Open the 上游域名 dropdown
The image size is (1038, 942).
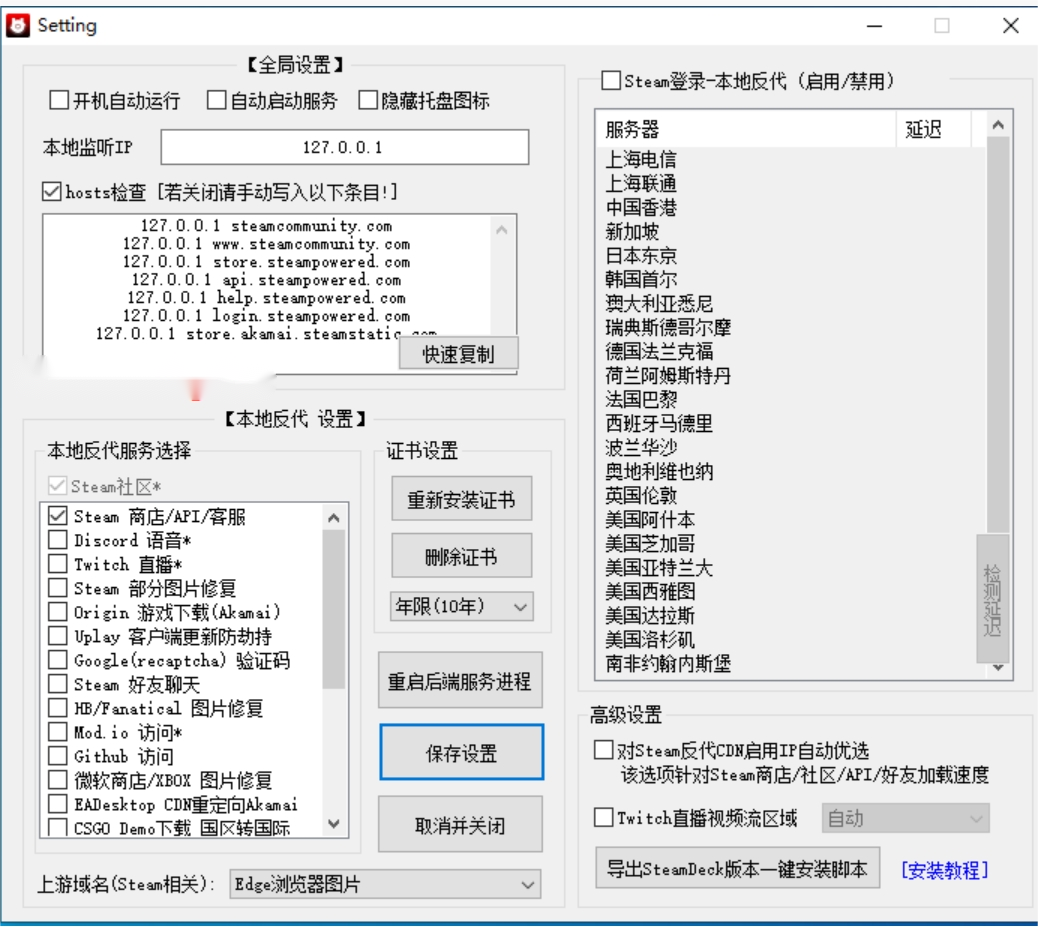(384, 884)
